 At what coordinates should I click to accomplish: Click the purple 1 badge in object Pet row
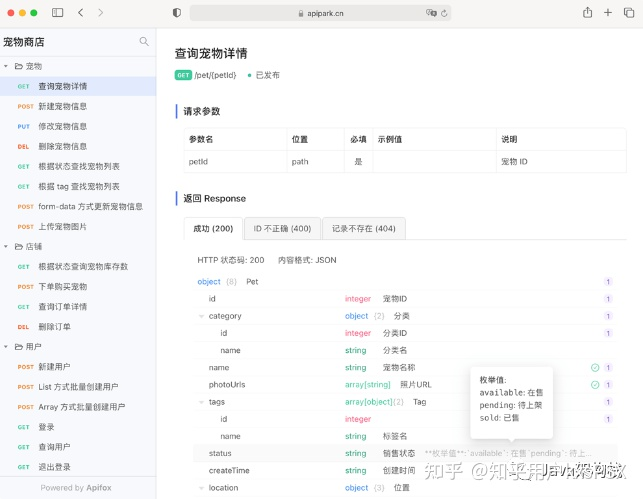[x=608, y=282]
